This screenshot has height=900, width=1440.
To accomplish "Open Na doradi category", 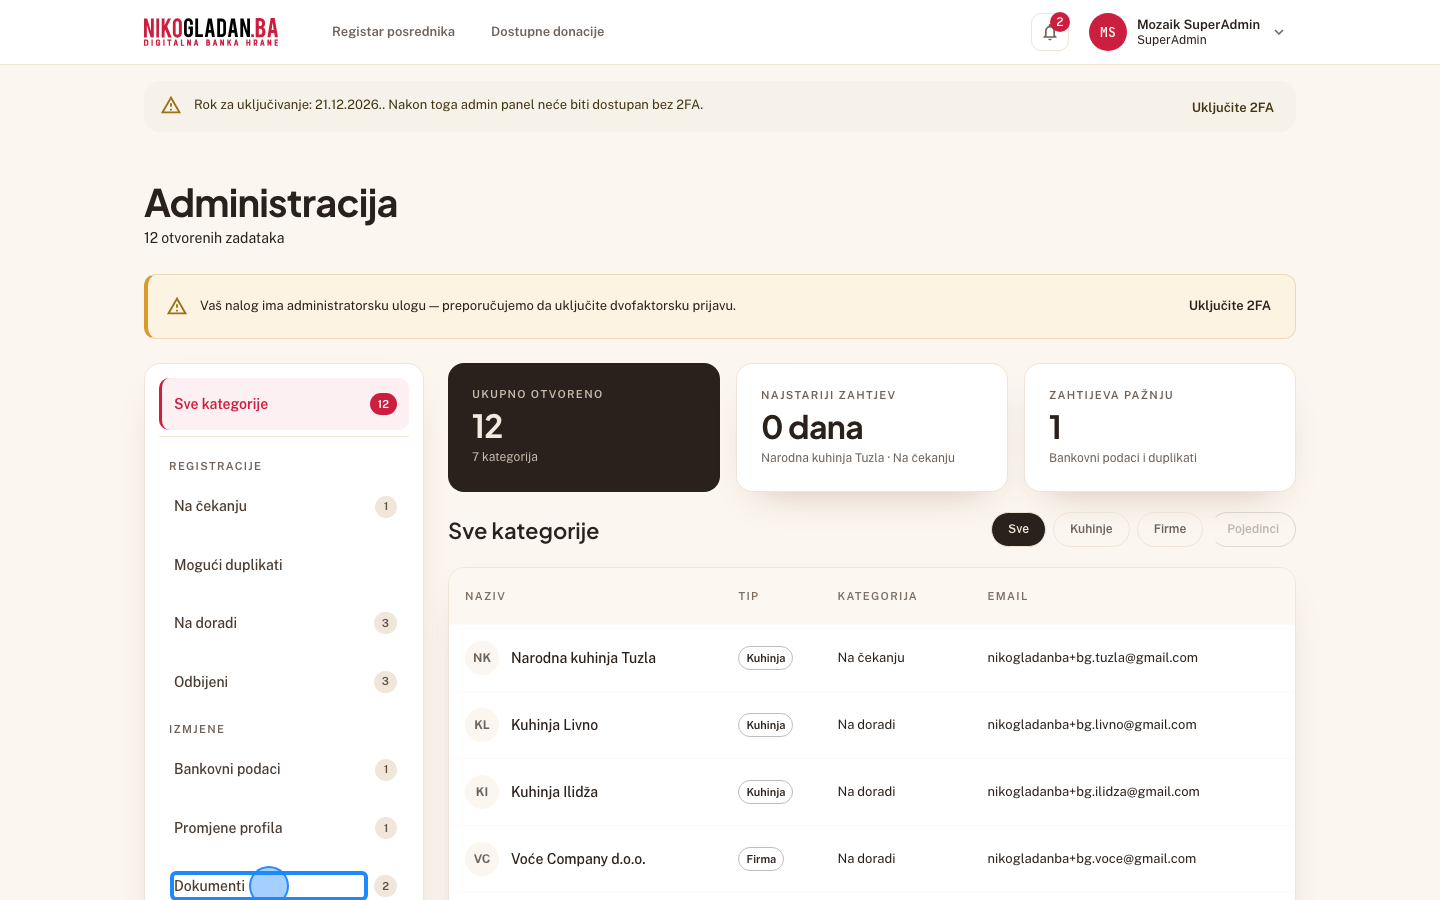I will pos(284,623).
